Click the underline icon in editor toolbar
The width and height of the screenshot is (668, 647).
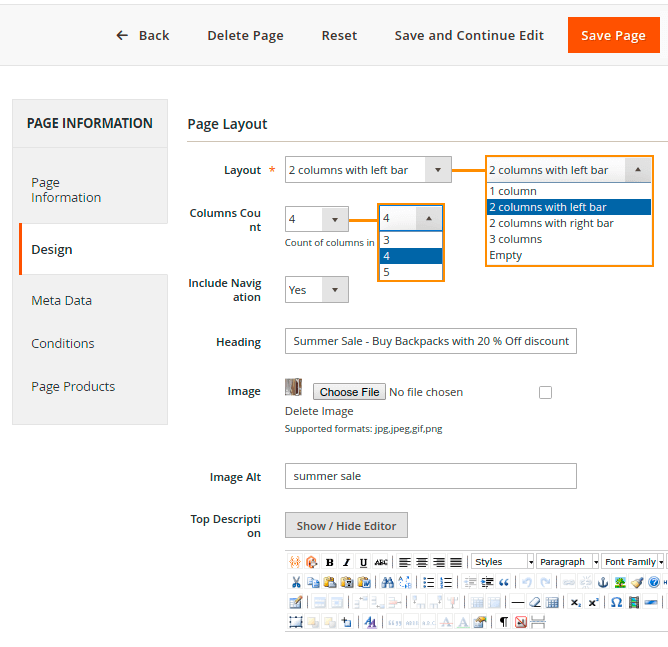pyautogui.click(x=363, y=562)
